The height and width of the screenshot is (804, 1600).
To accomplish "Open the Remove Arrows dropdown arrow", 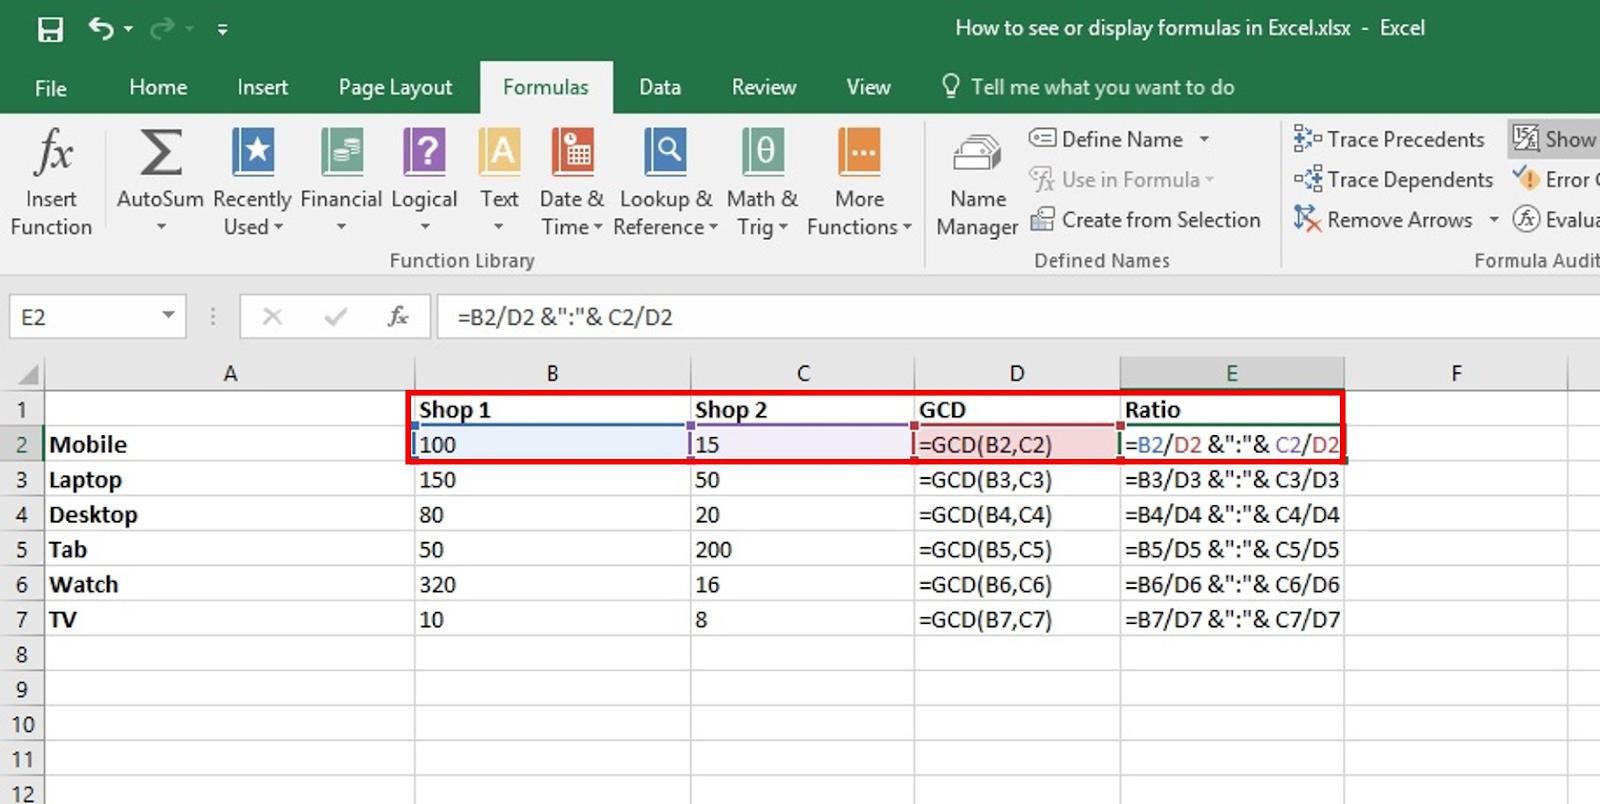I will coord(1493,220).
